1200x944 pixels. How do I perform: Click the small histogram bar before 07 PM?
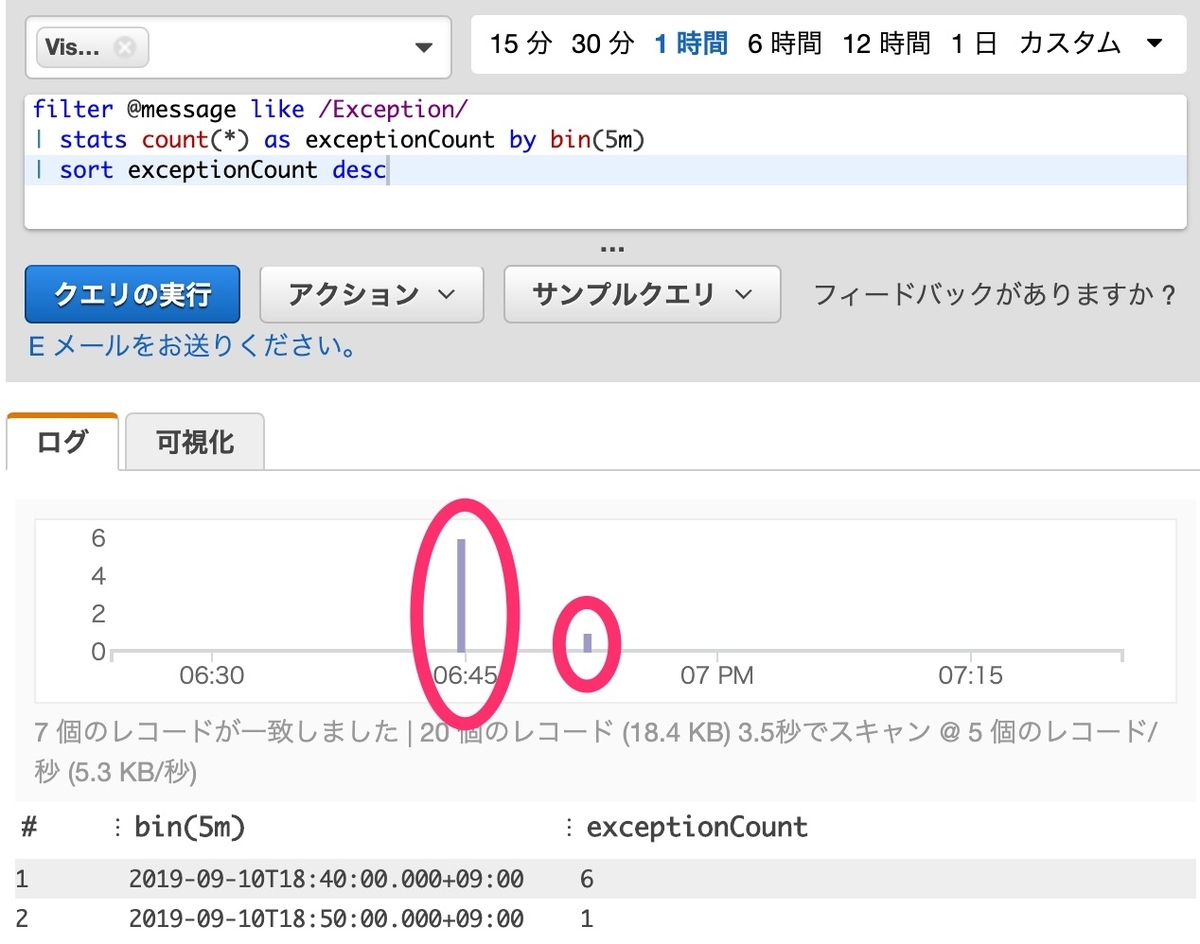point(588,642)
